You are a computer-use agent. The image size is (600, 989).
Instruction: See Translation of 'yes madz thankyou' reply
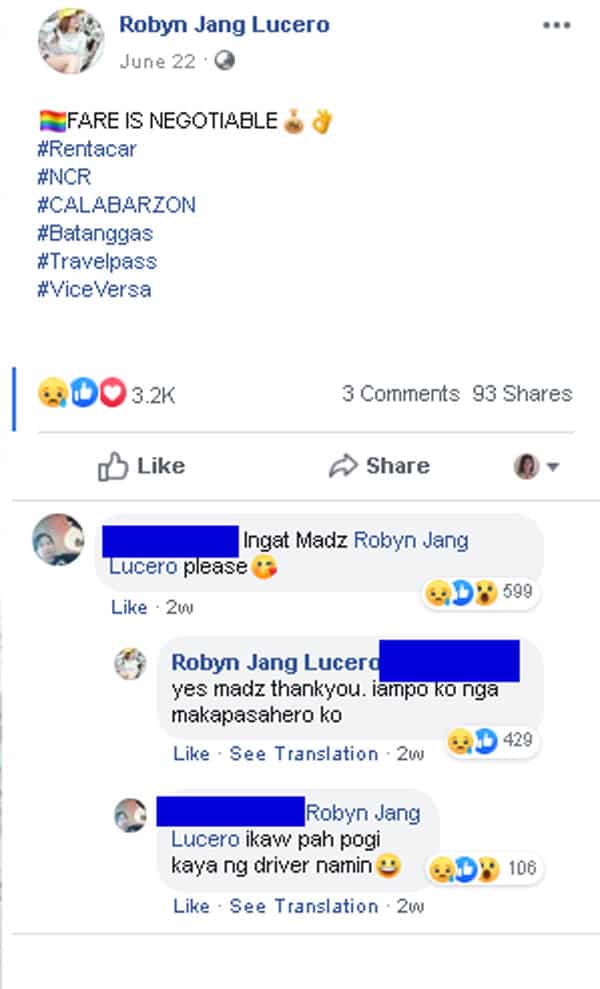point(304,753)
